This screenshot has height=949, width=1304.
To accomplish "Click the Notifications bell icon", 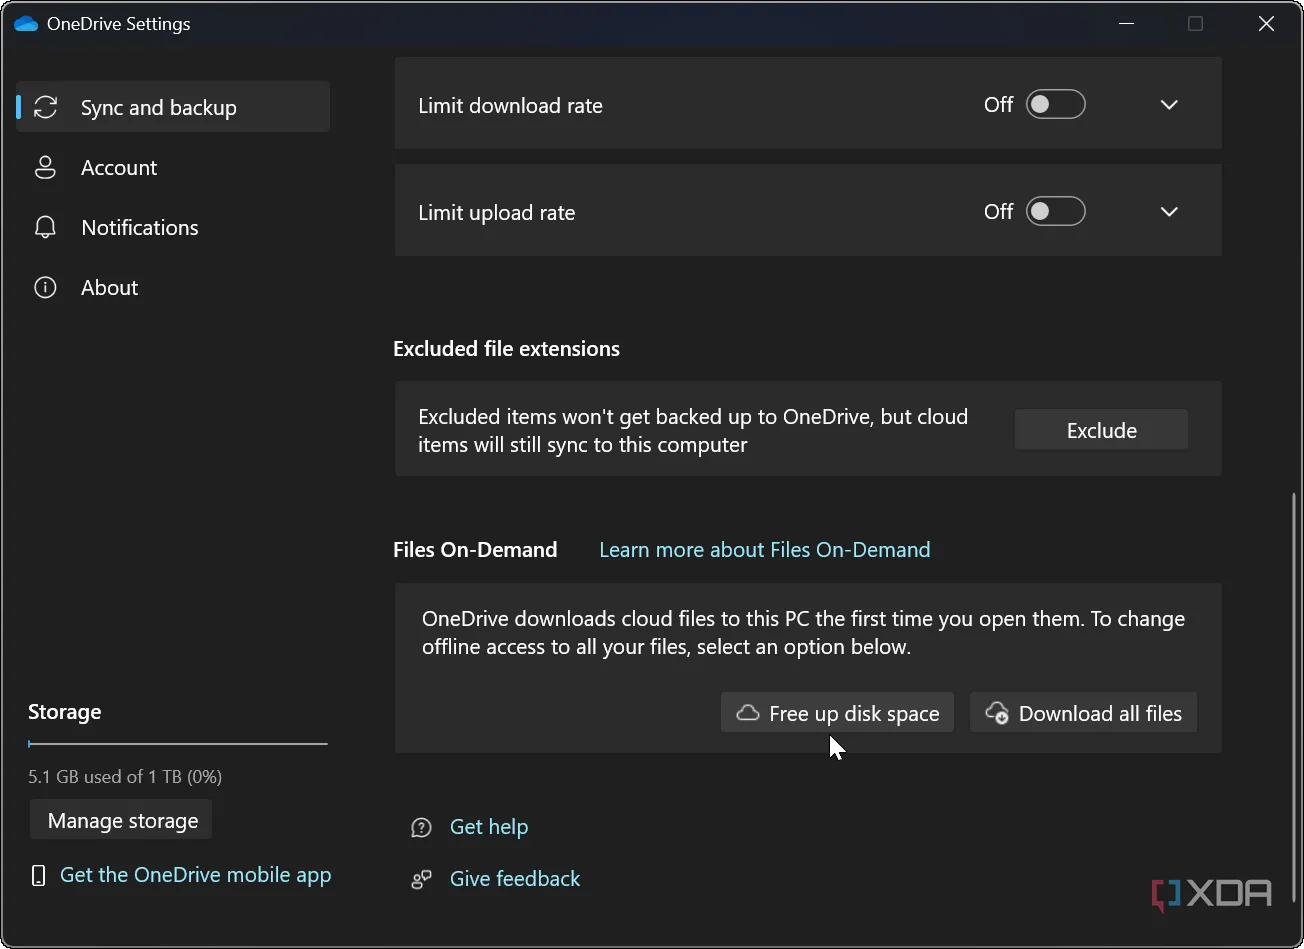I will (x=45, y=227).
